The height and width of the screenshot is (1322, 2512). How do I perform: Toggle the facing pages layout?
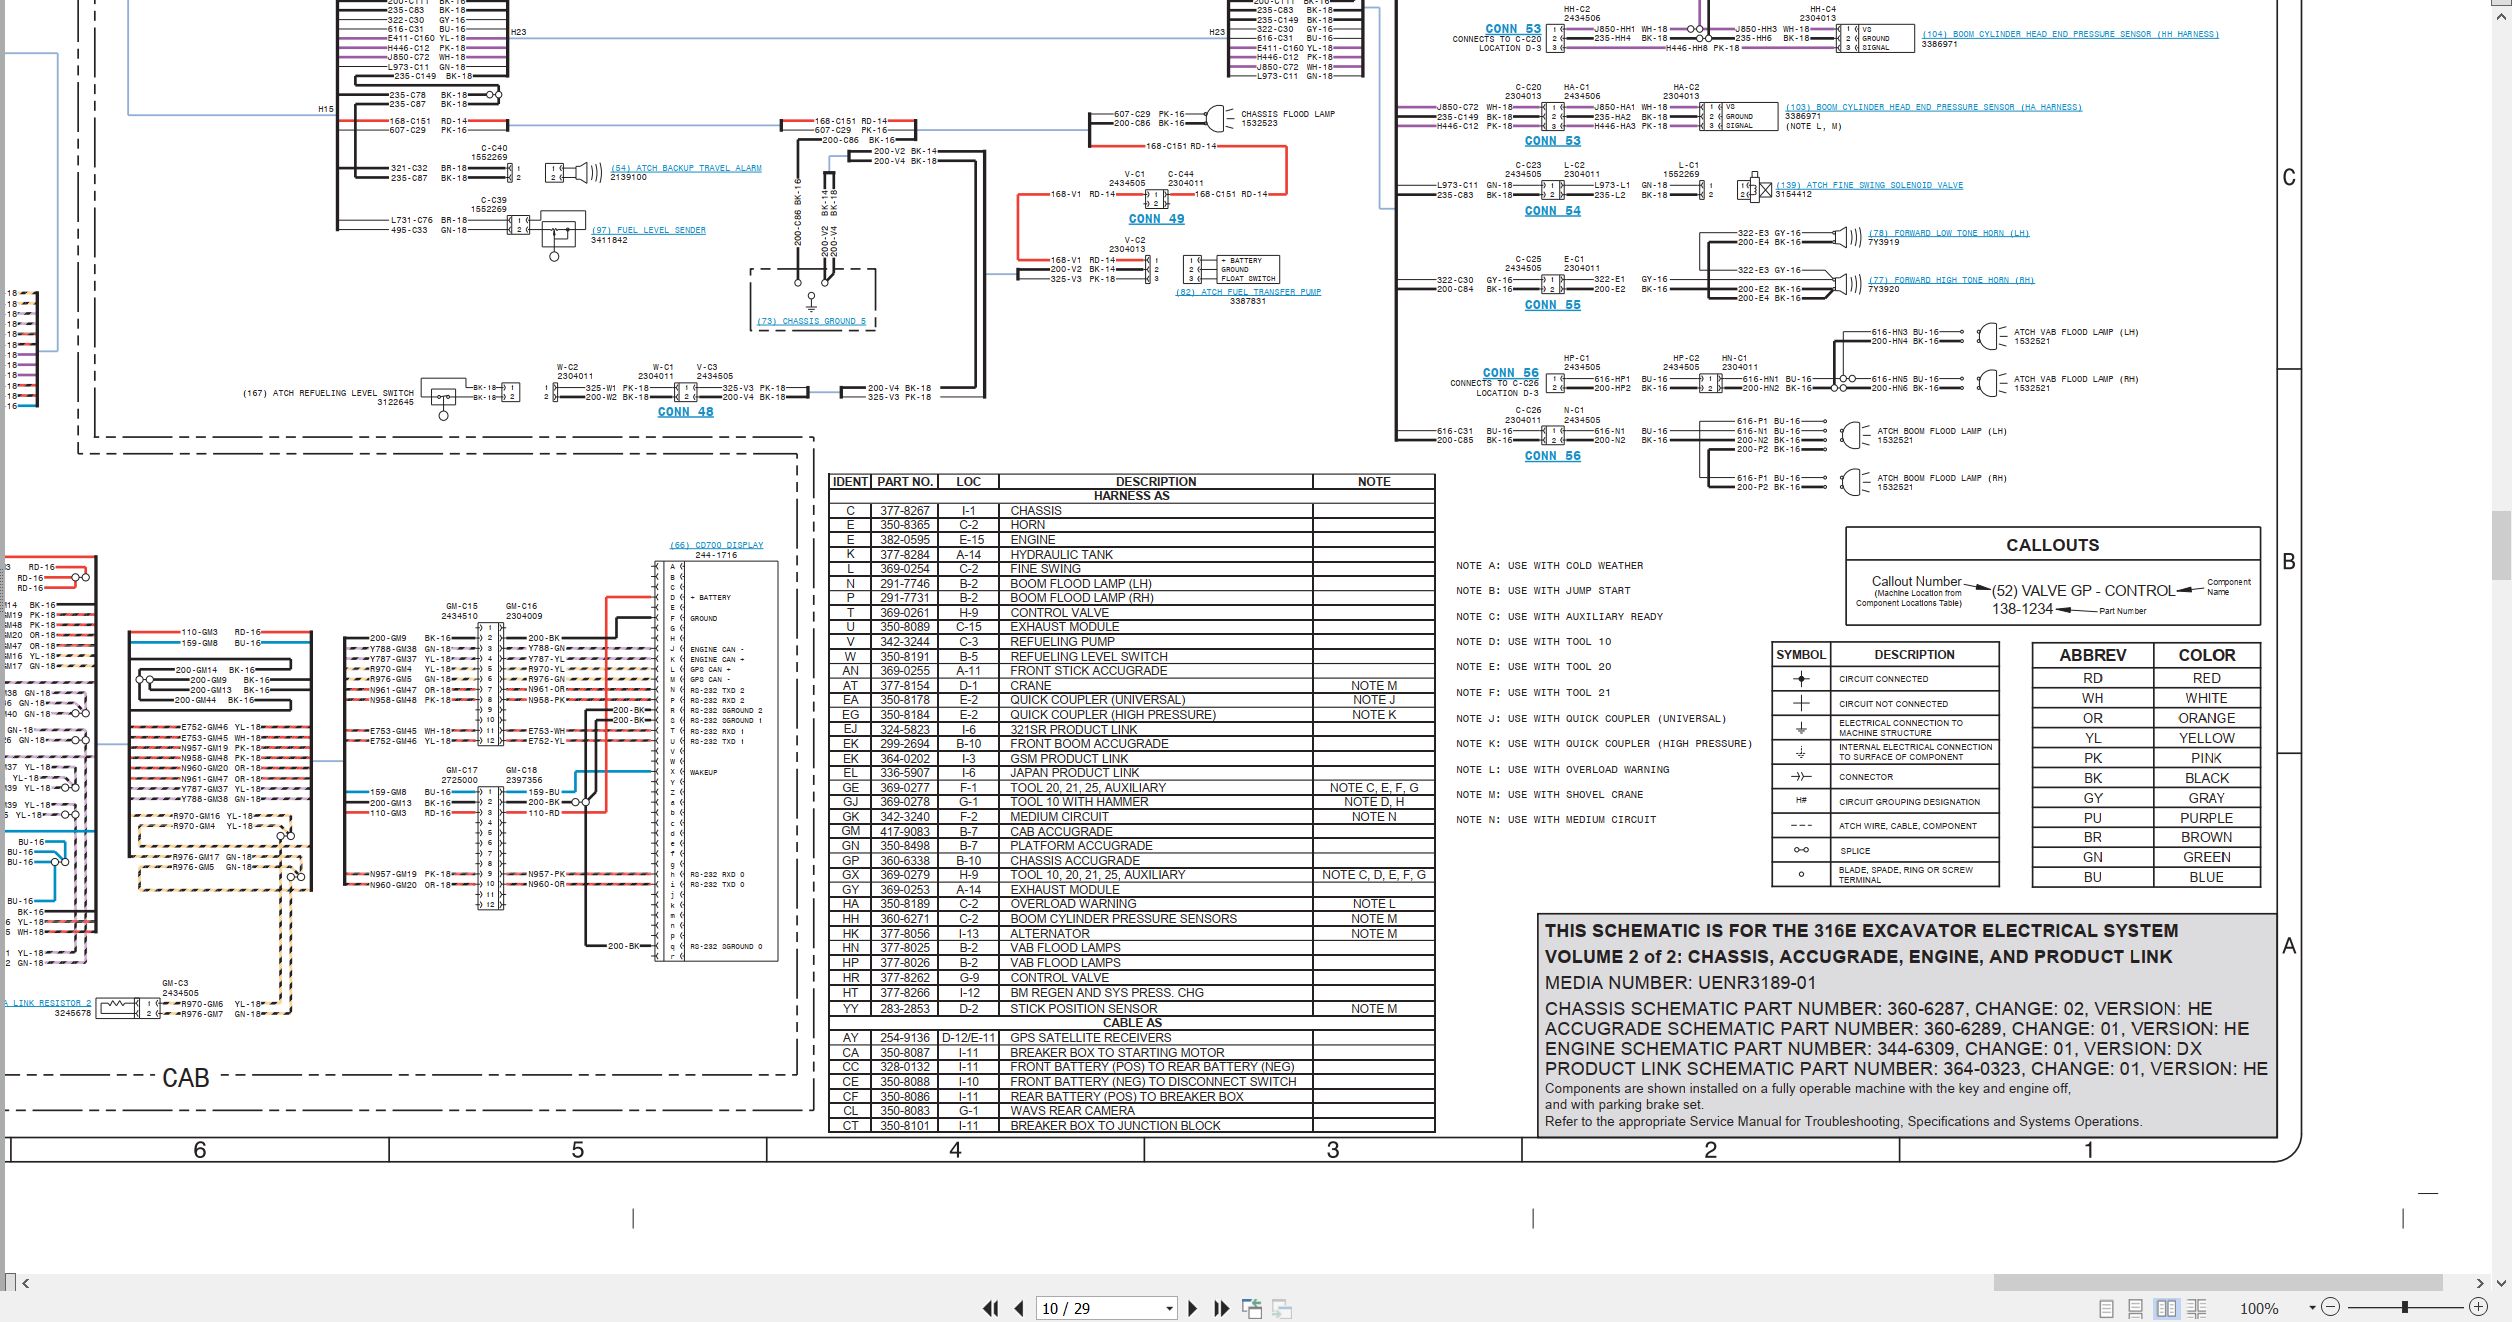[x=2167, y=1308]
